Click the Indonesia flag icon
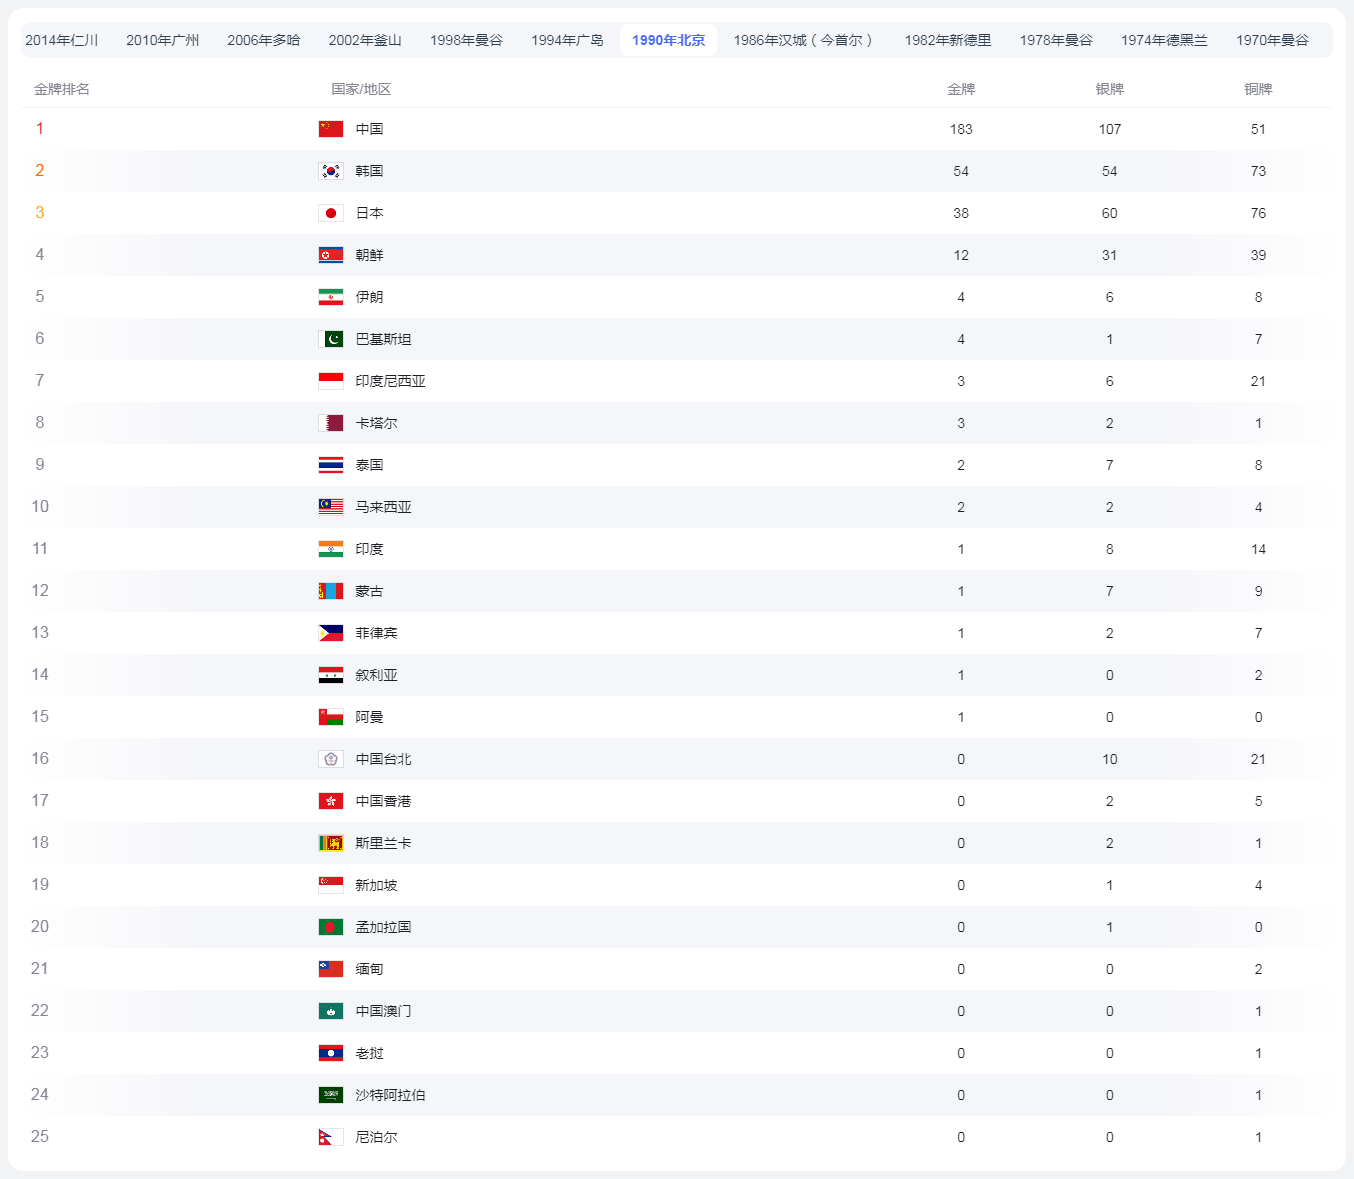Image resolution: width=1354 pixels, height=1179 pixels. (331, 381)
